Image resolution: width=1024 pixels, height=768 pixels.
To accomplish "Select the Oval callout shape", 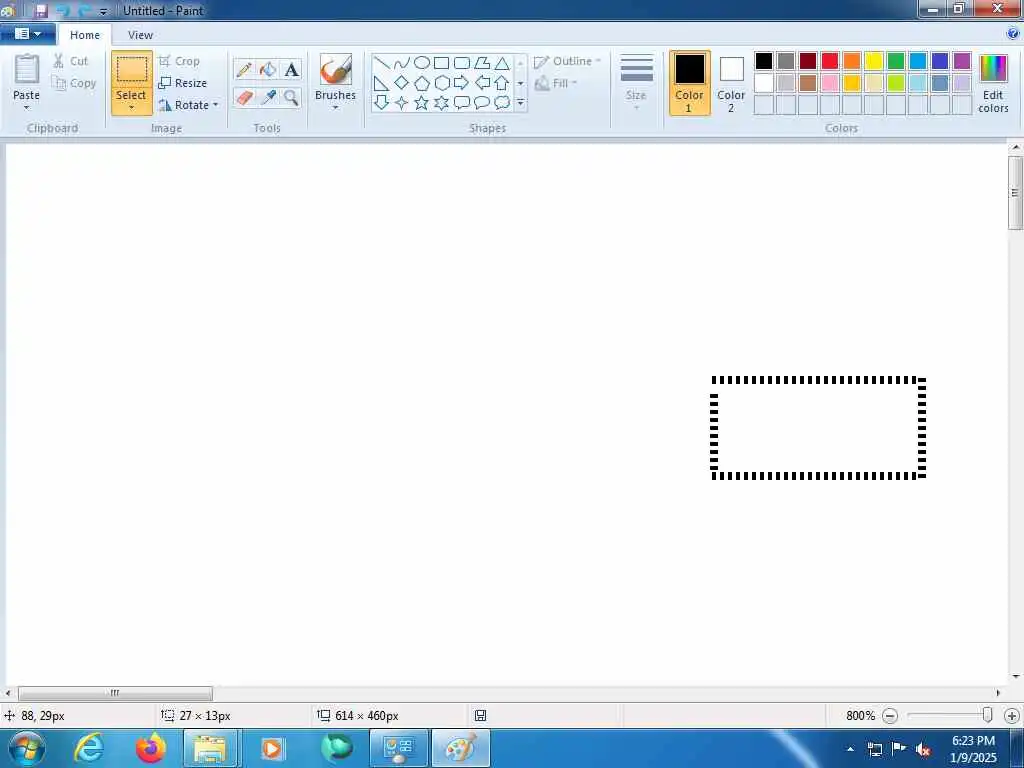I will pos(482,103).
